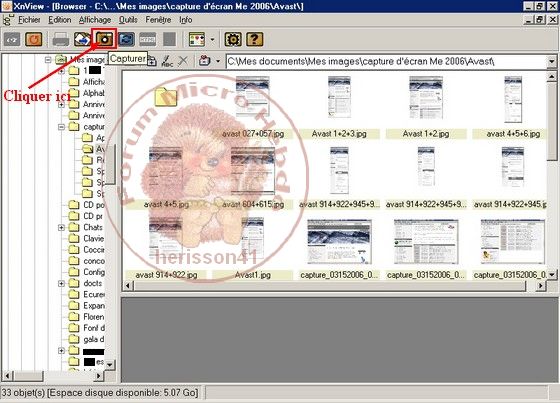Click the path address field
Screen dimensions: 560x403
[387, 61]
